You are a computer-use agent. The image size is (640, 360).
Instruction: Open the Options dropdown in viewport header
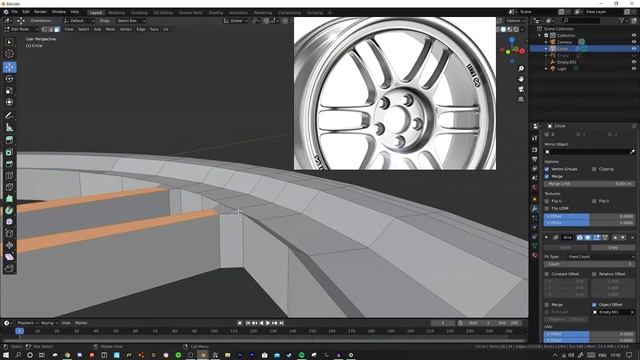point(516,20)
